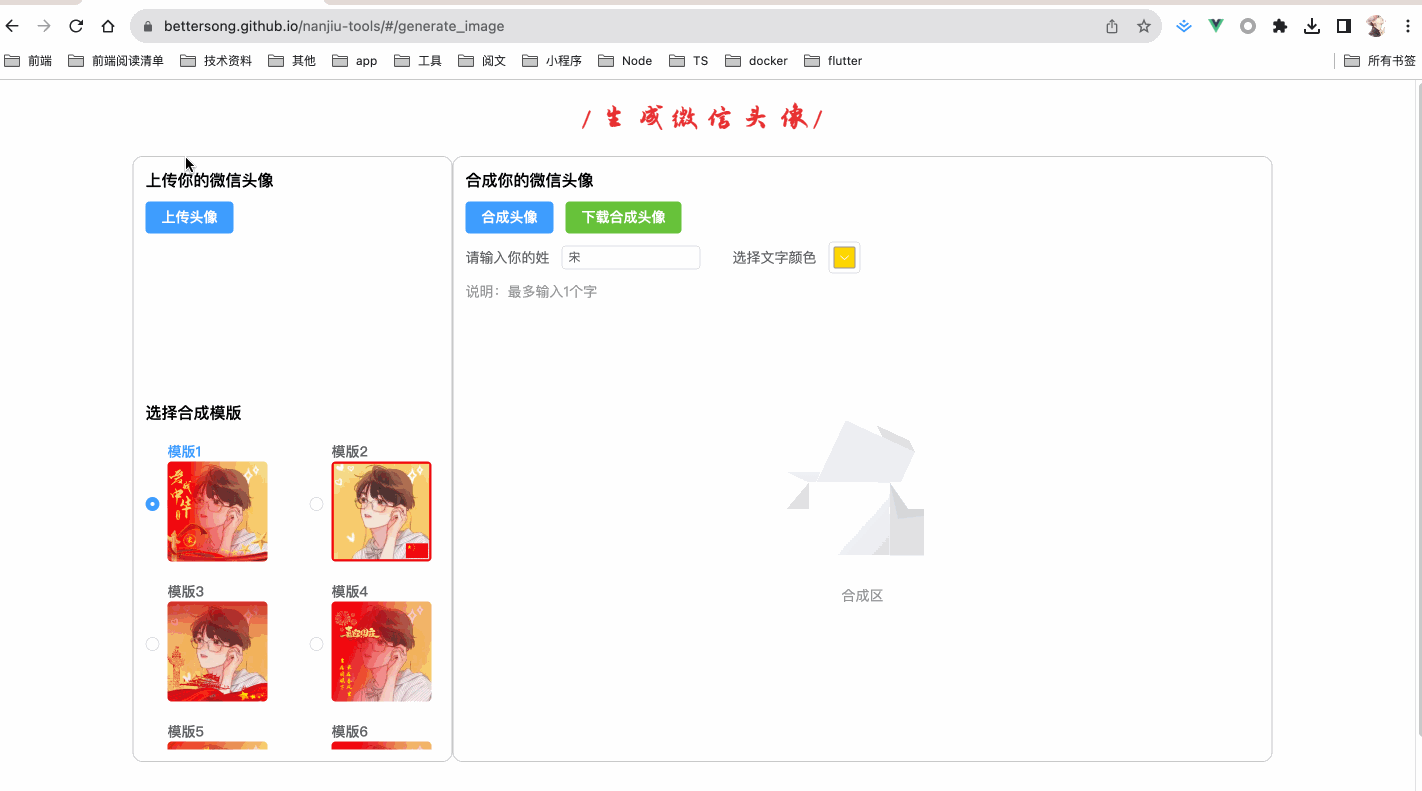This screenshot has width=1422, height=791.
Task: Open the Vue devtools extension
Action: (x=1216, y=26)
